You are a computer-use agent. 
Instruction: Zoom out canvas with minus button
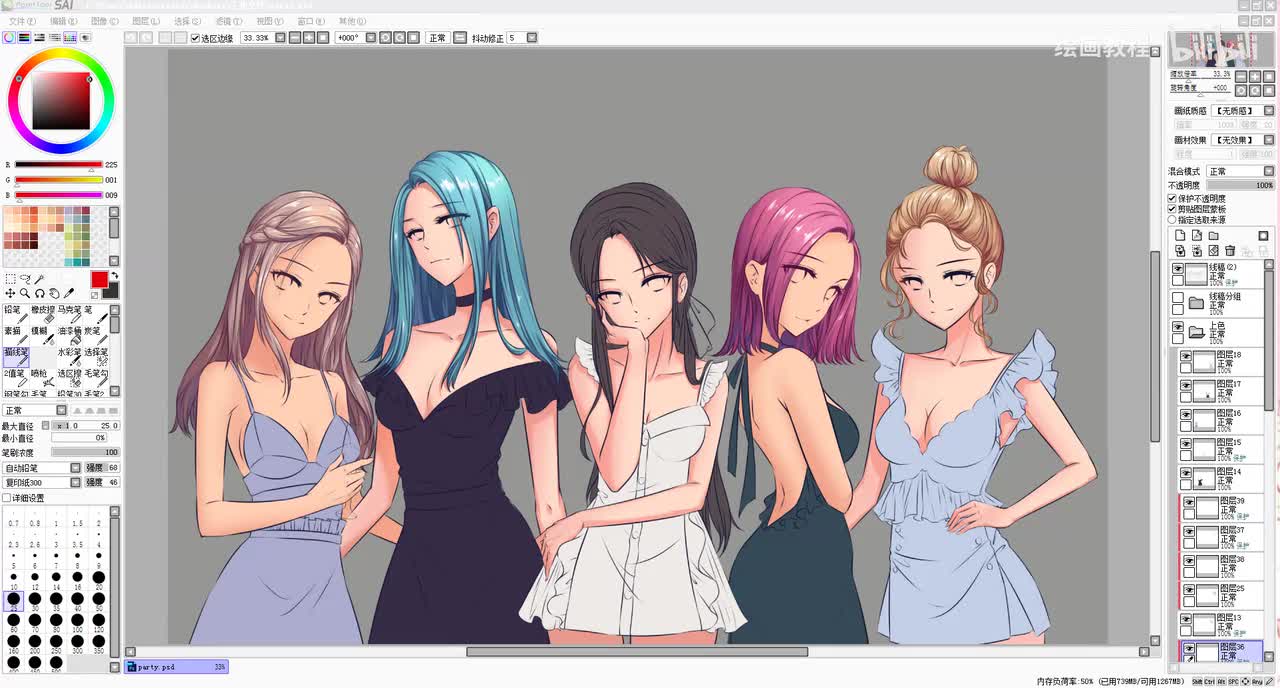(295, 38)
